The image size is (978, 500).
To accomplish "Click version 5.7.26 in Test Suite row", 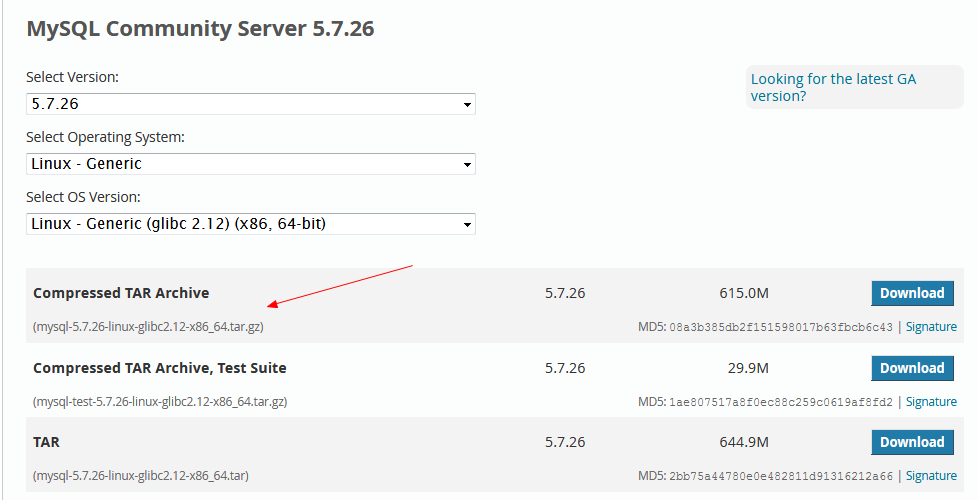I will coord(565,368).
